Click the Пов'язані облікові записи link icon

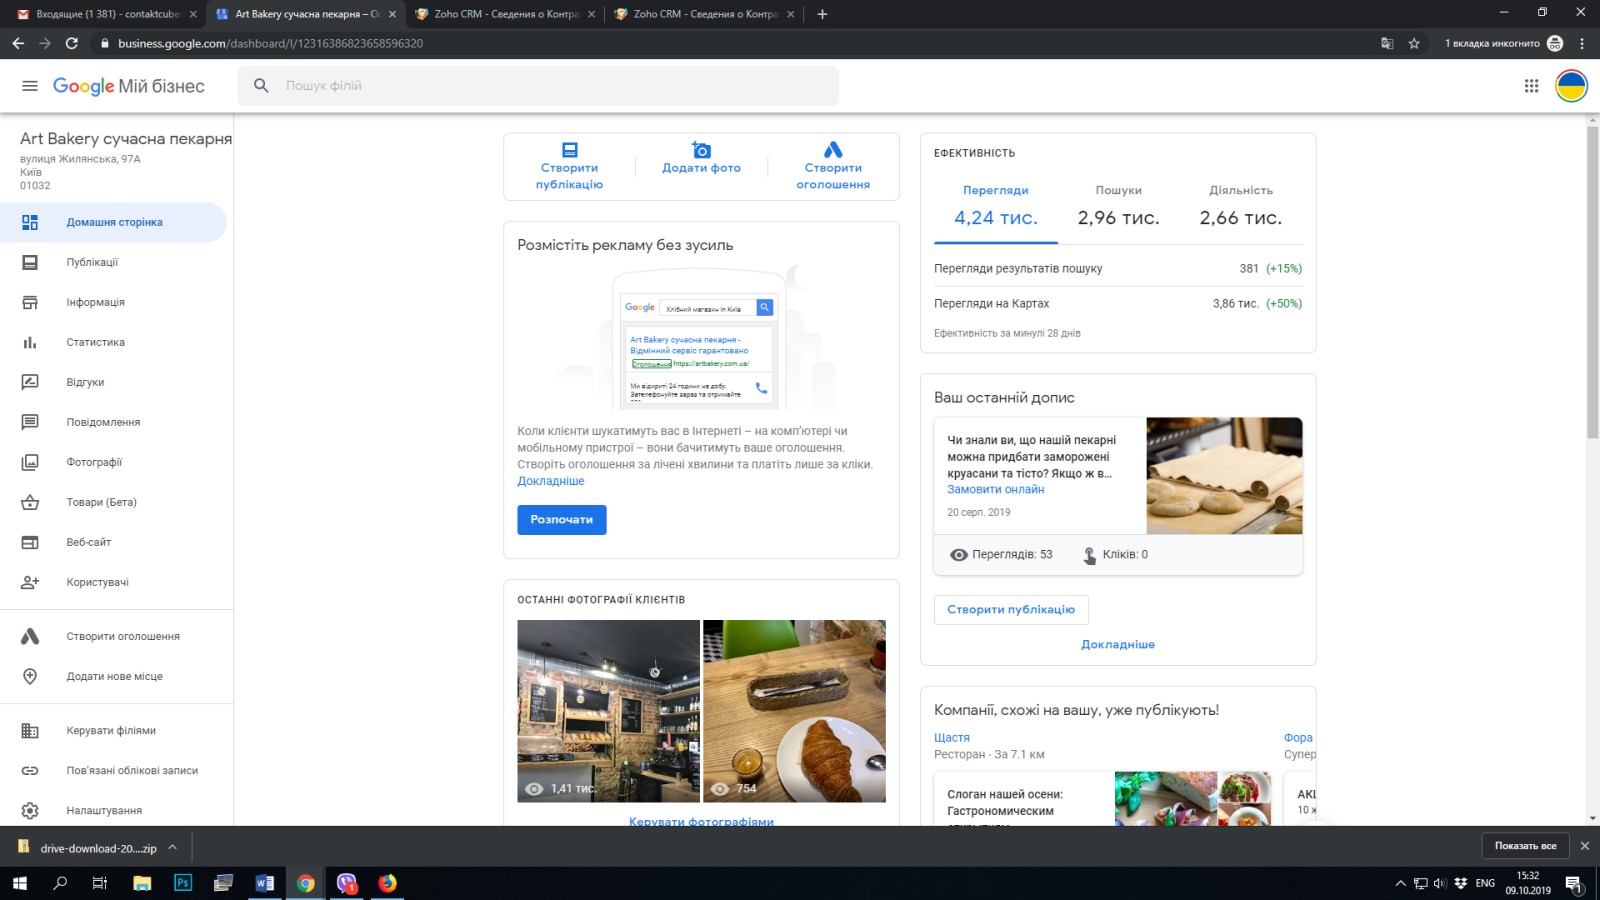30,771
